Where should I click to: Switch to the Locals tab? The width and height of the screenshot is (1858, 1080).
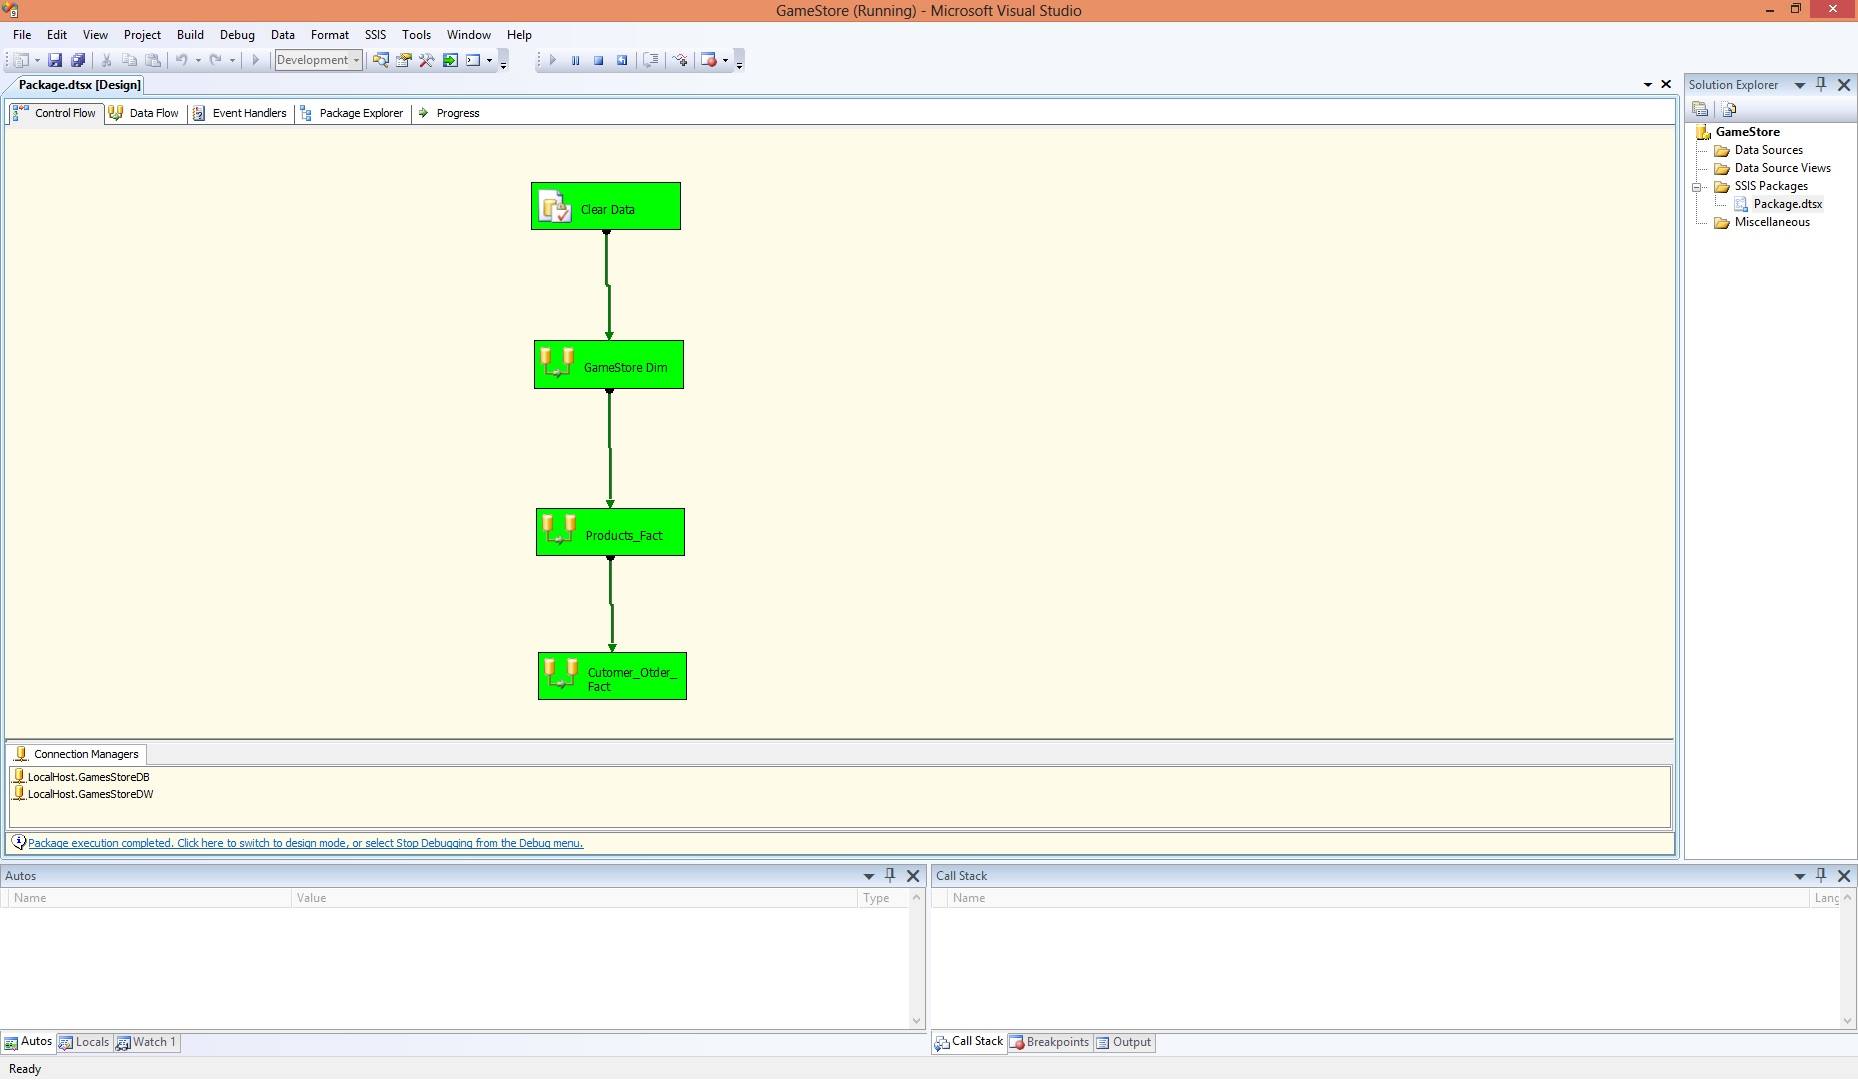(84, 1042)
